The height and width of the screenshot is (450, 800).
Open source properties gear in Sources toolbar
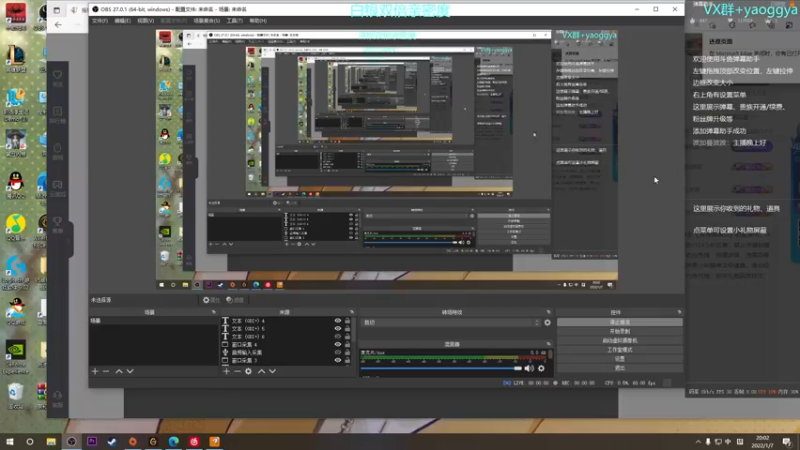(248, 371)
